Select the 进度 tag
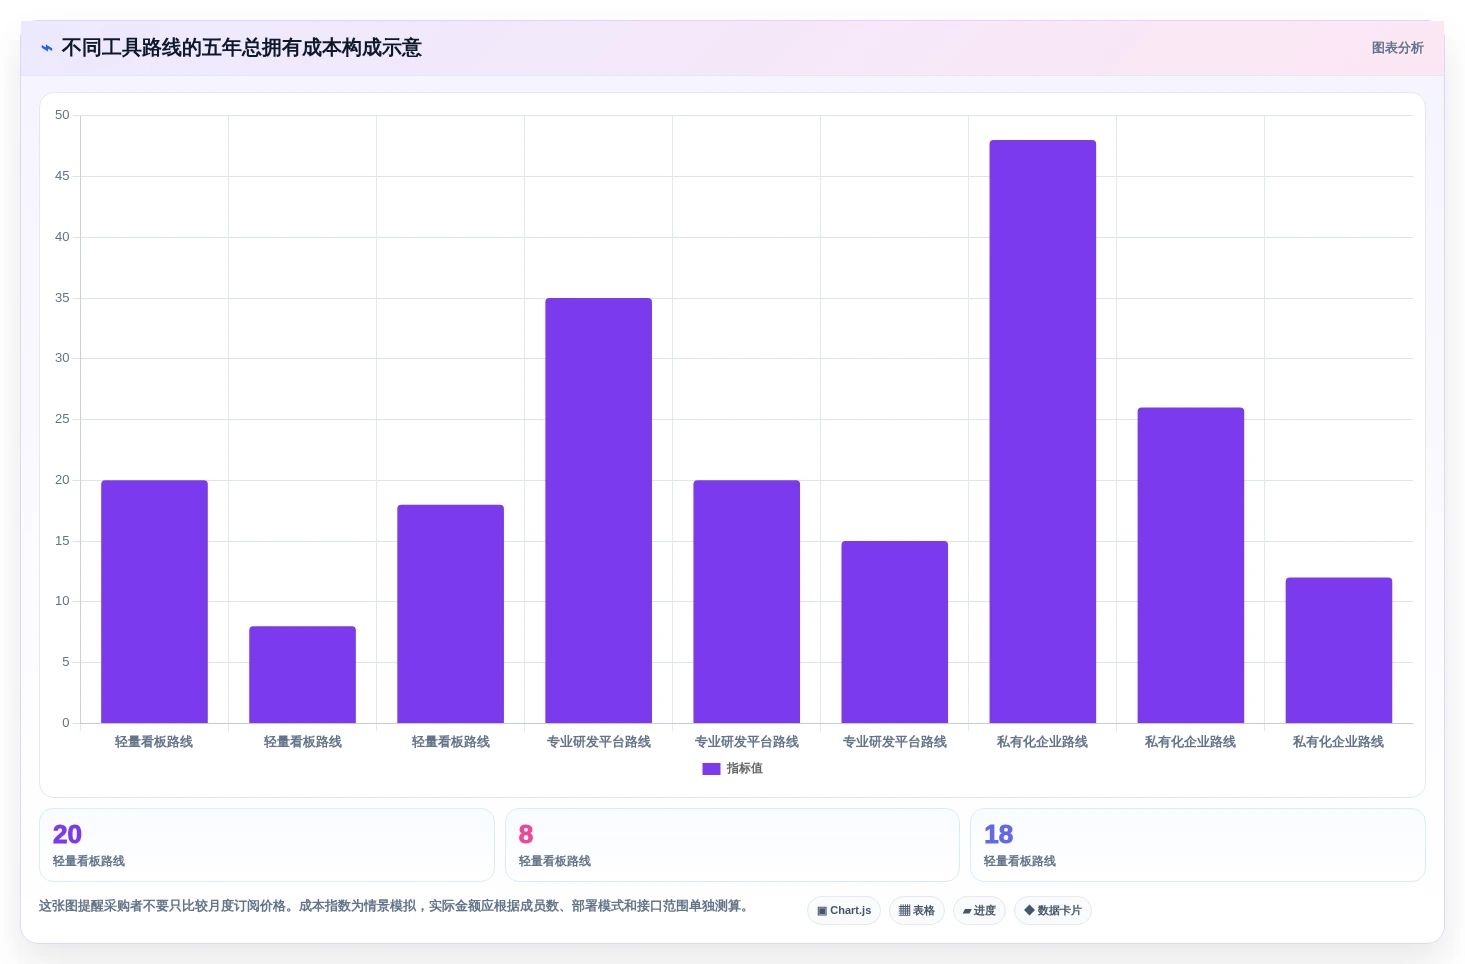This screenshot has height=964, width=1465. pyautogui.click(x=979, y=911)
